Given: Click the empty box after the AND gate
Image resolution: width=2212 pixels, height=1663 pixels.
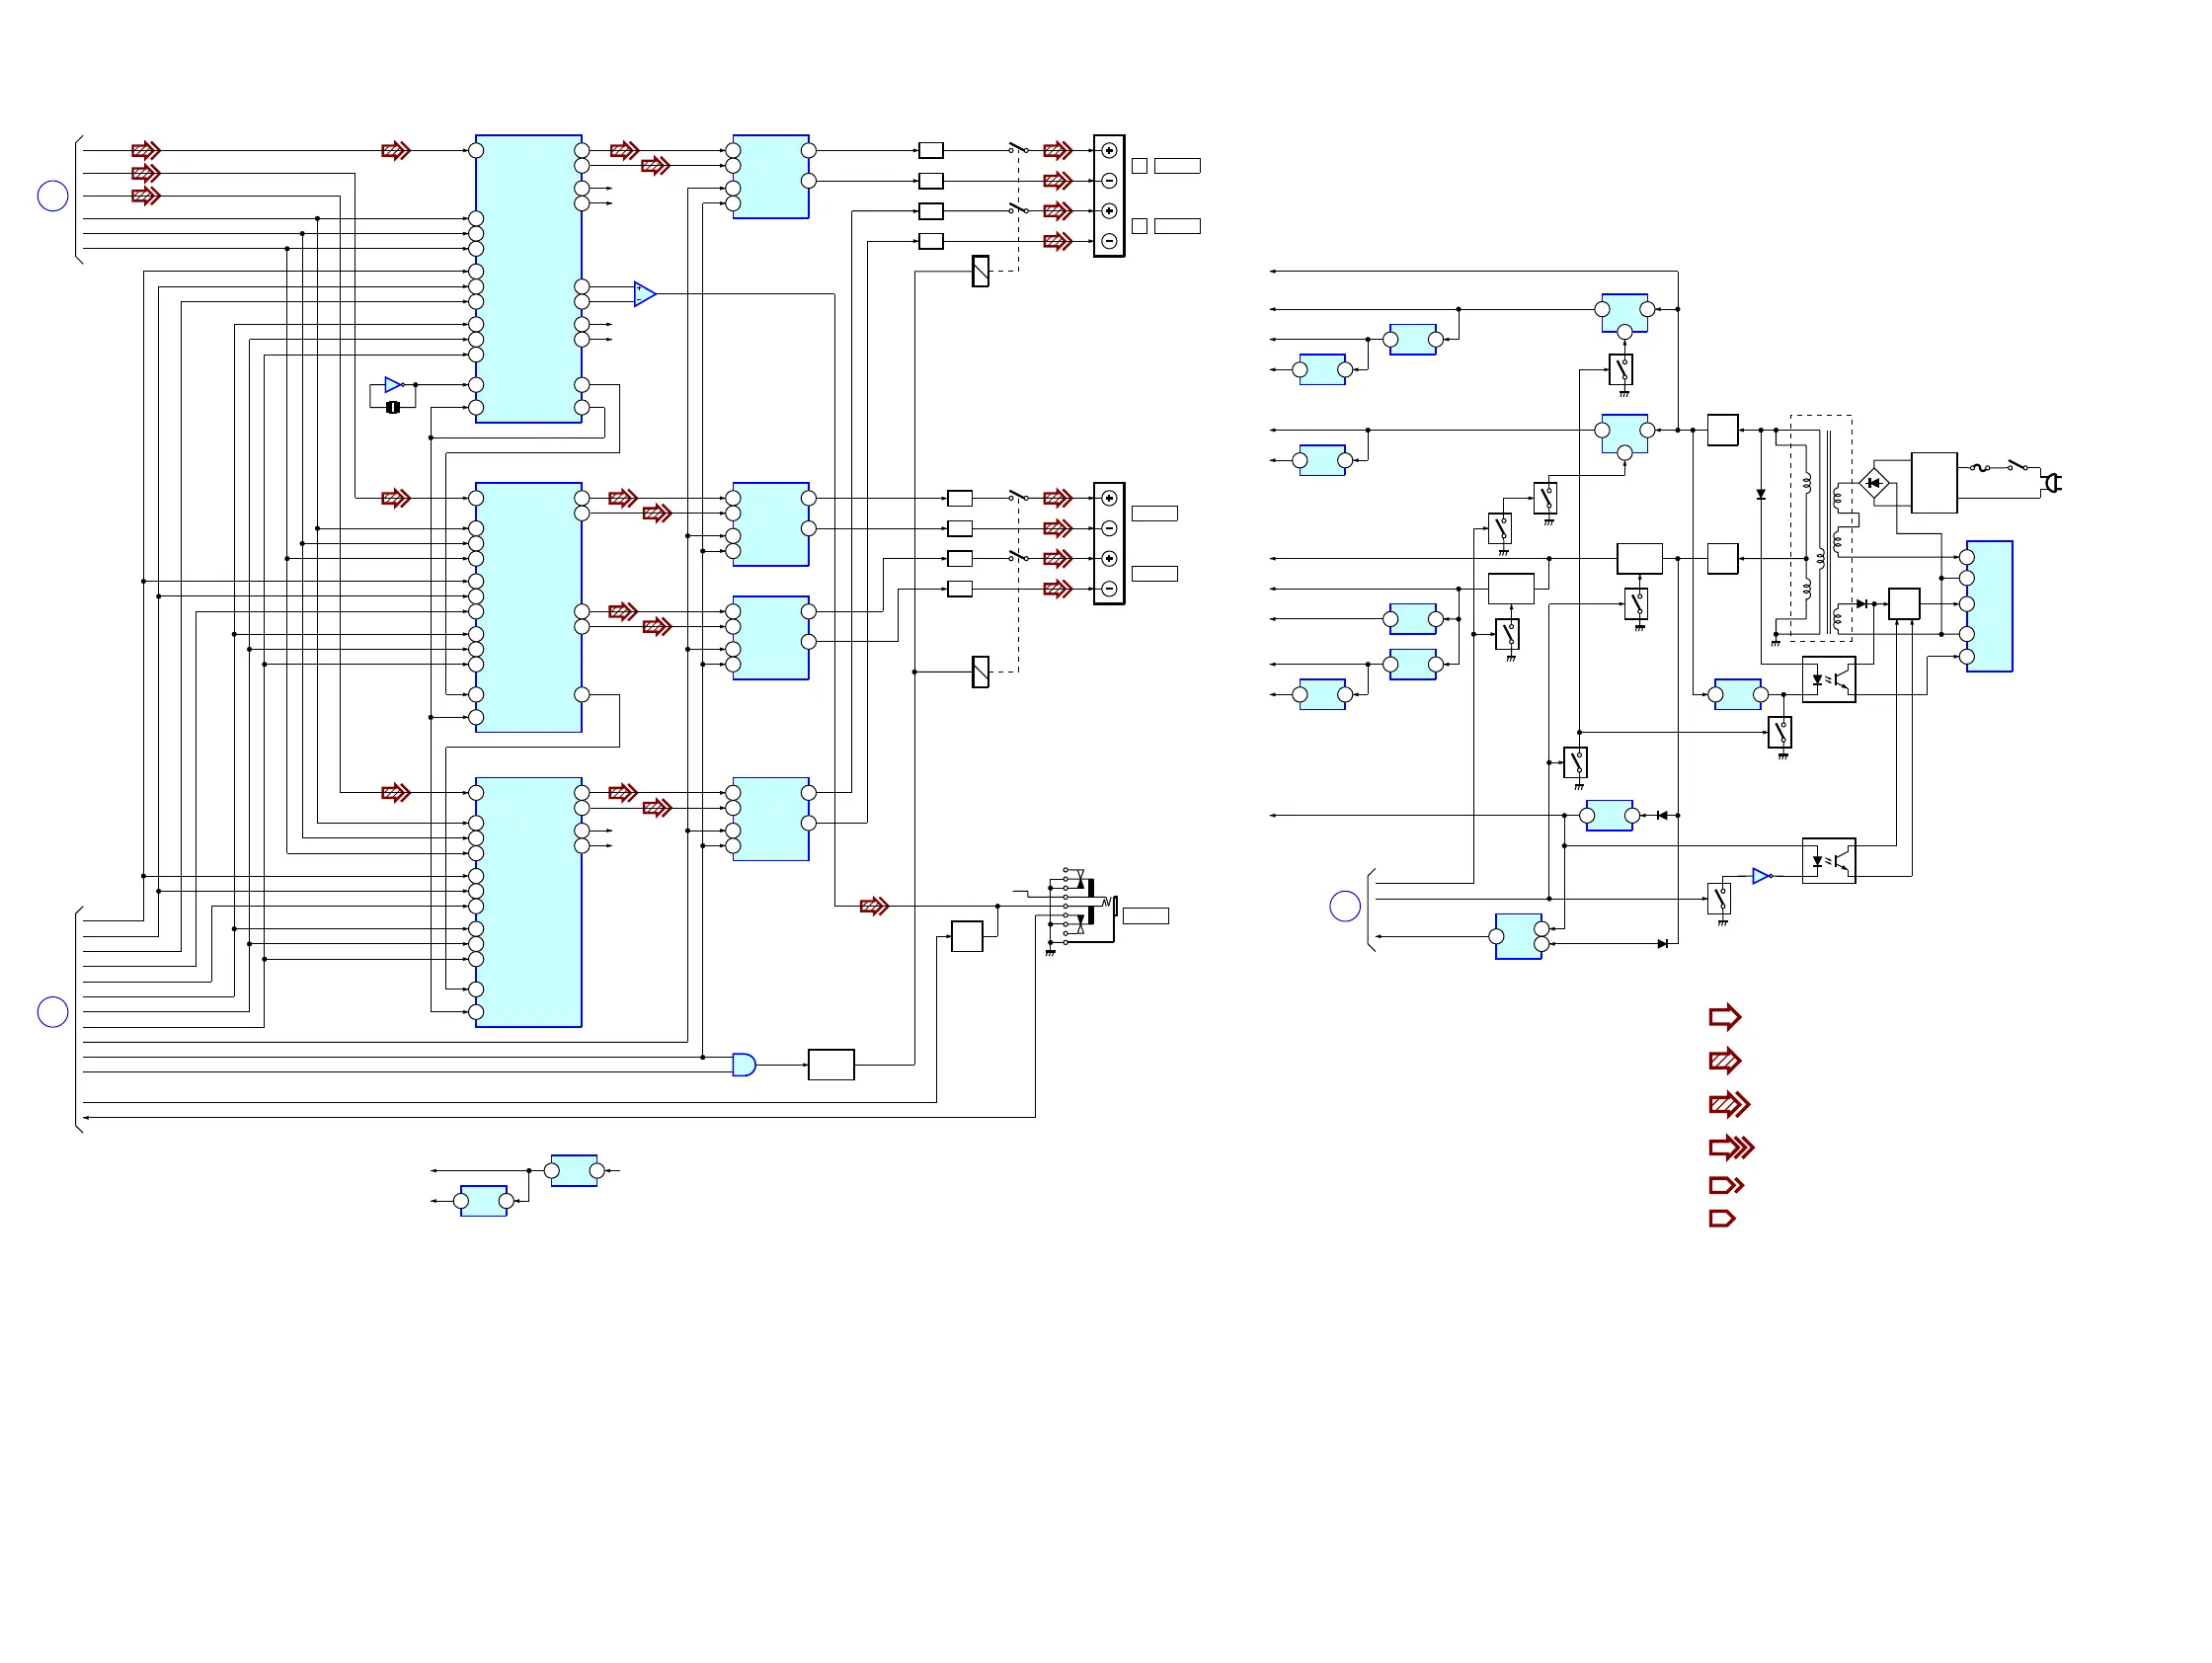Looking at the screenshot, I should click(x=831, y=1065).
